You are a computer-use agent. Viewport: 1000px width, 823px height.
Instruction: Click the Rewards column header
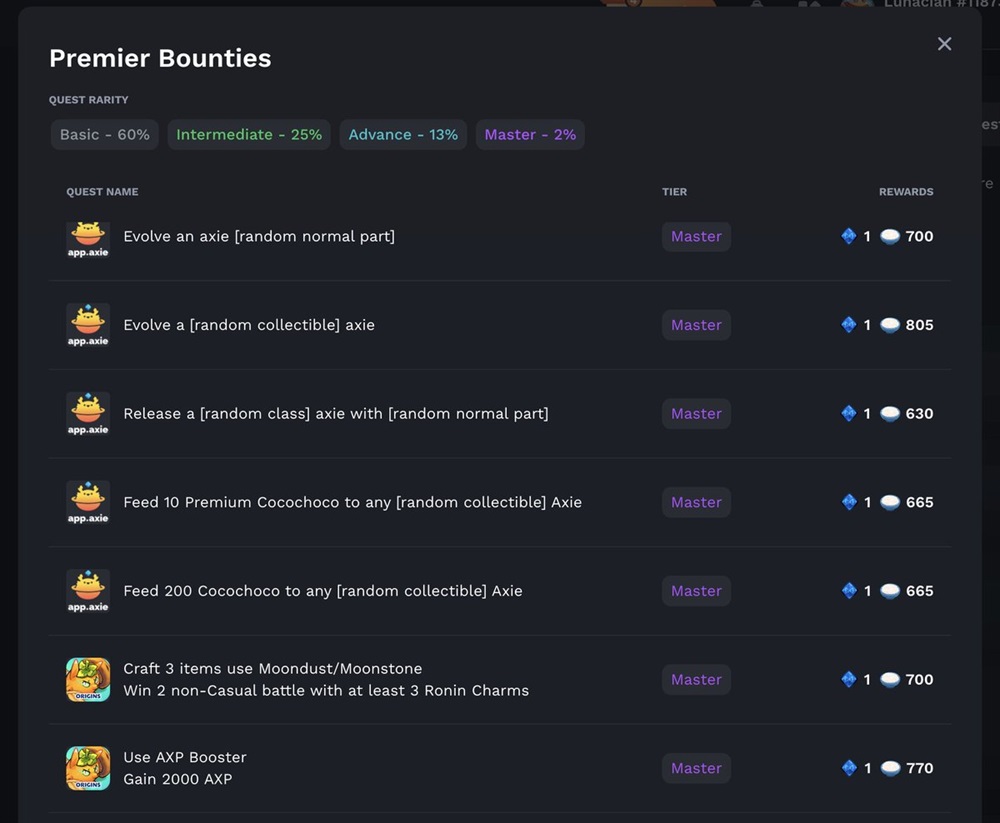(x=906, y=192)
